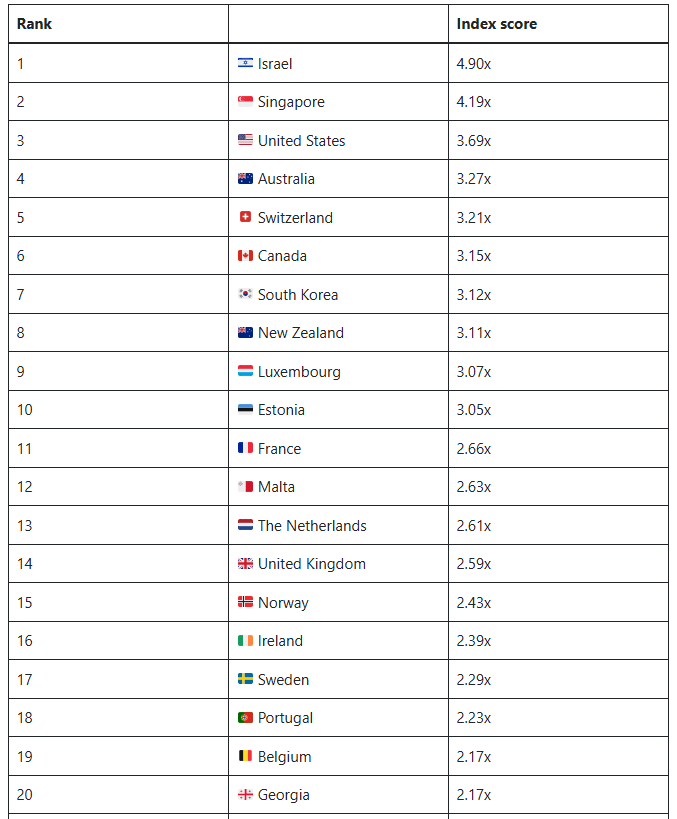Click the United States flag icon
Viewport: 677px width, 819px height.
[245, 140]
